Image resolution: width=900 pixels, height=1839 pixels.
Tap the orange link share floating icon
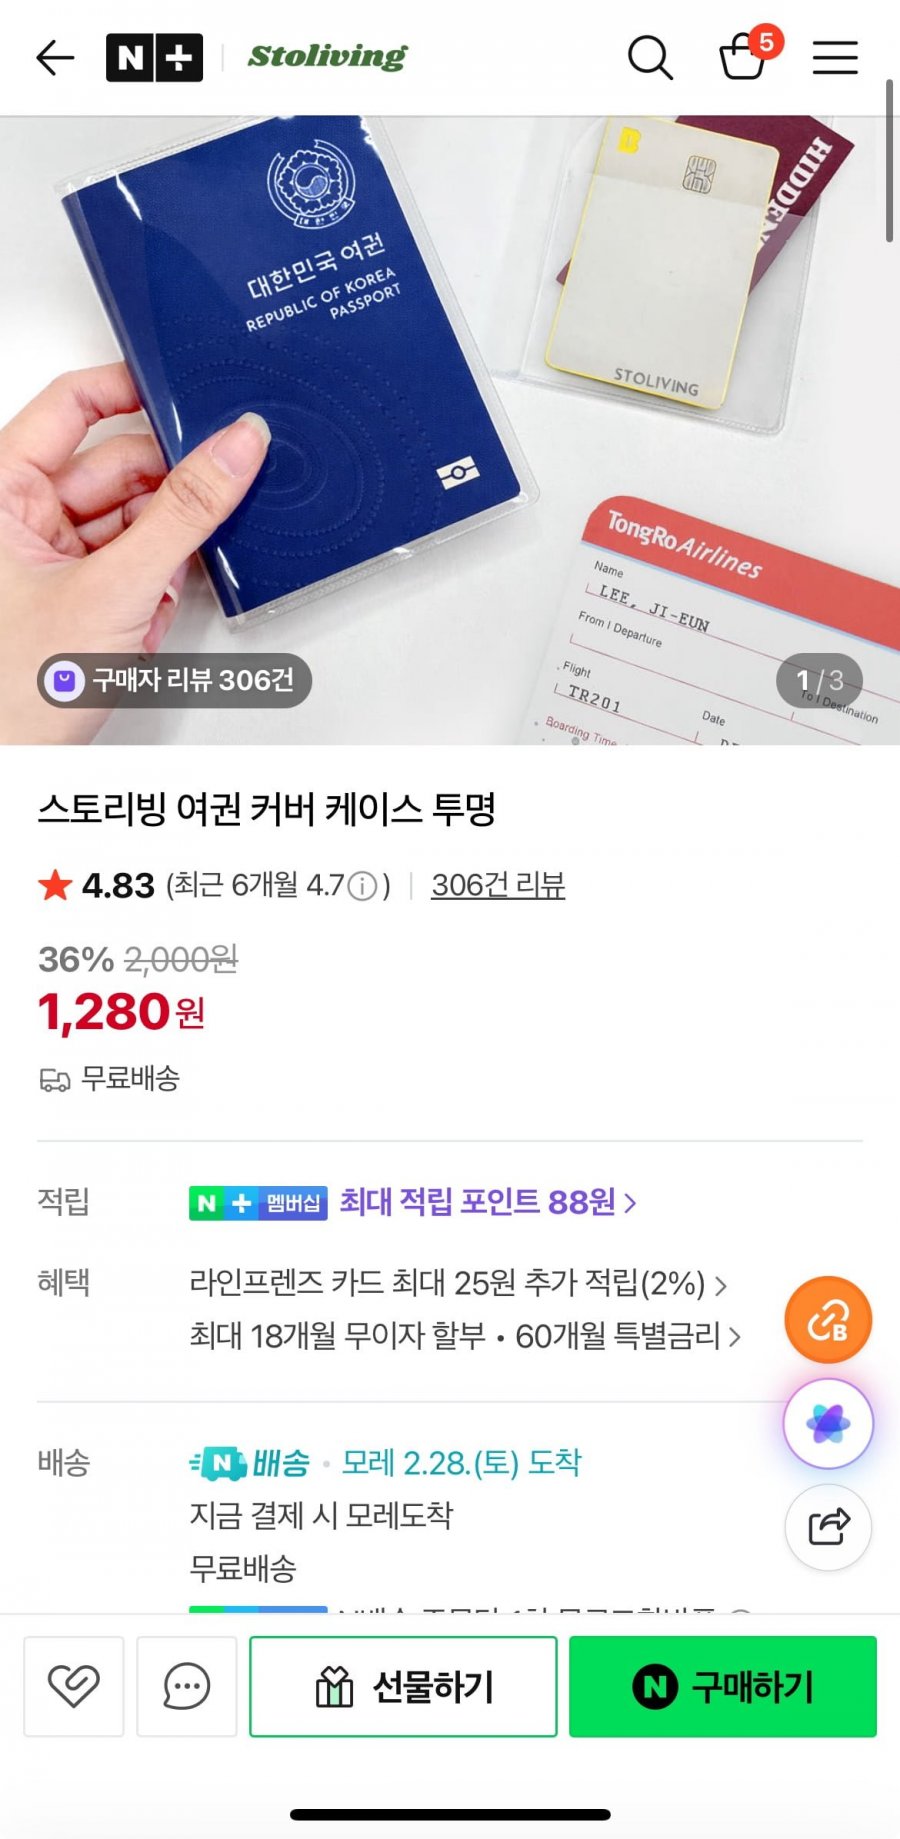(x=828, y=1320)
